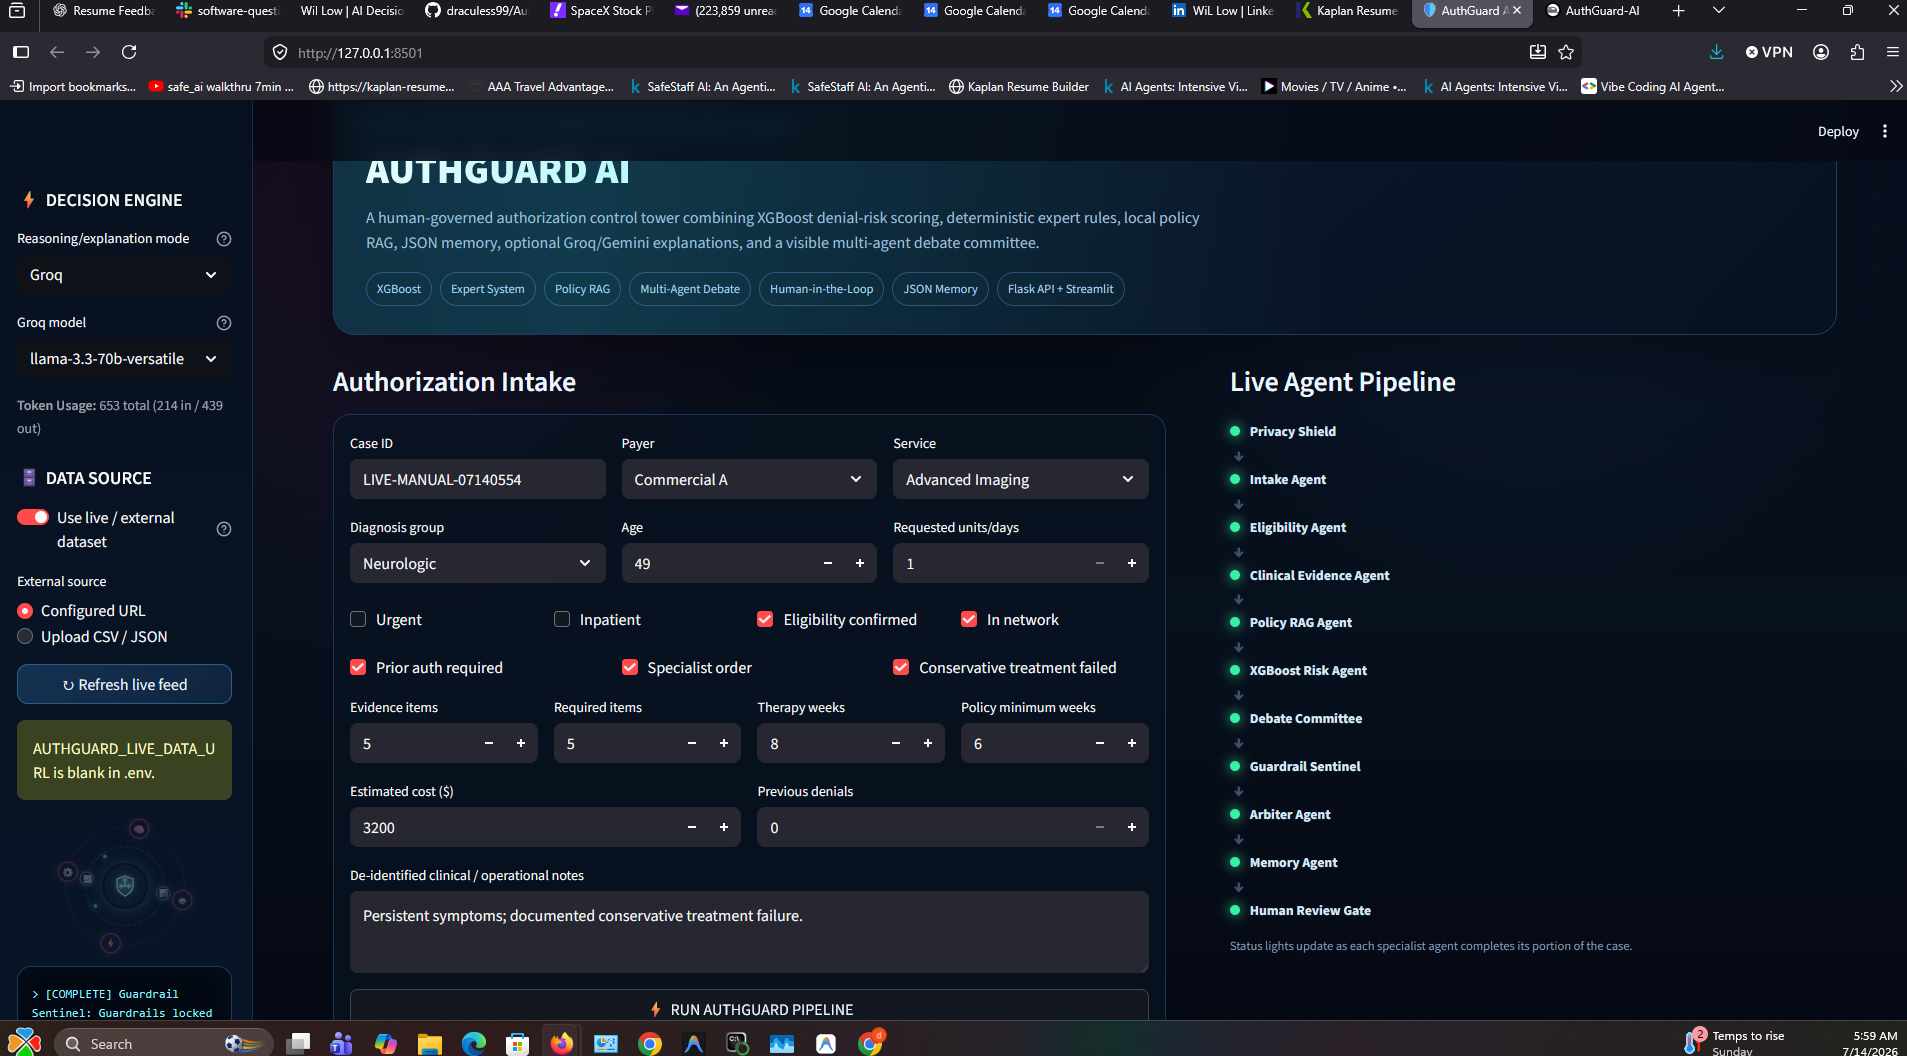Click the taskbar Search box
Screen dimensions: 1907x1056
[x=164, y=1043]
